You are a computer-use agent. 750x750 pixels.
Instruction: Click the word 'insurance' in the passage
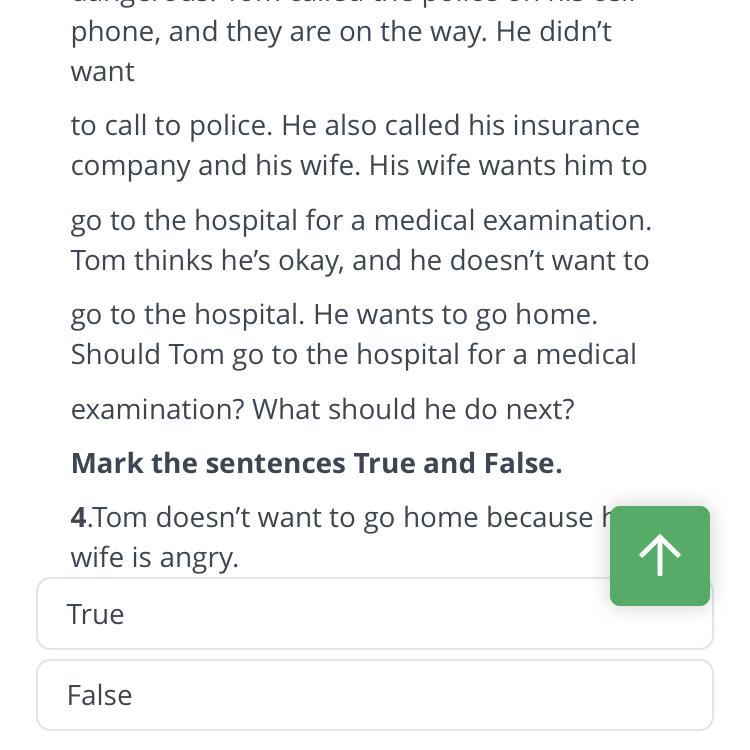(576, 125)
